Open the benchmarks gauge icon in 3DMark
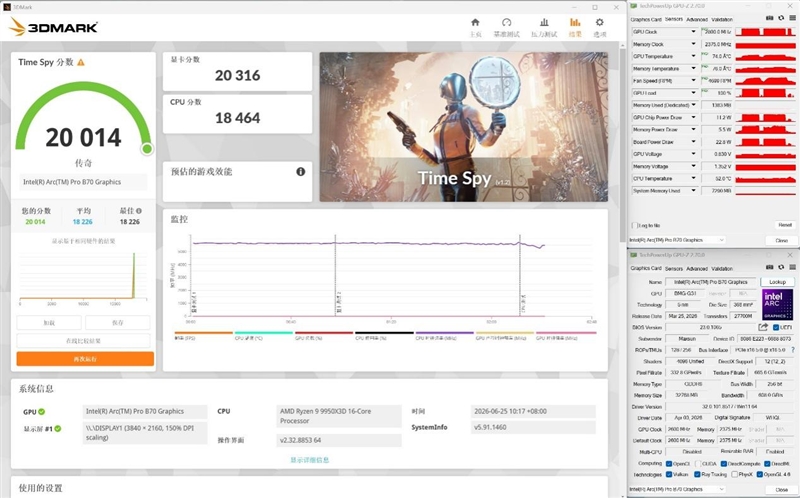The height and width of the screenshot is (498, 800). 506,22
